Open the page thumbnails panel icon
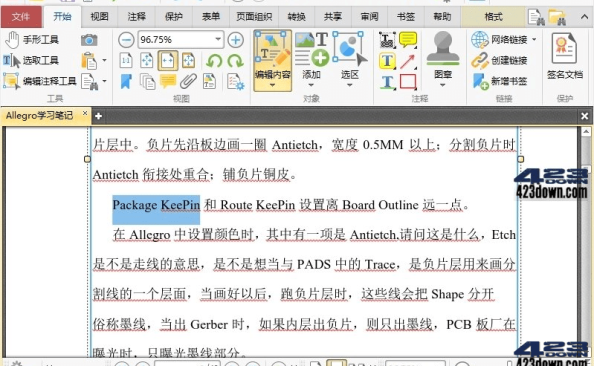594x366 pixels. tap(147, 81)
